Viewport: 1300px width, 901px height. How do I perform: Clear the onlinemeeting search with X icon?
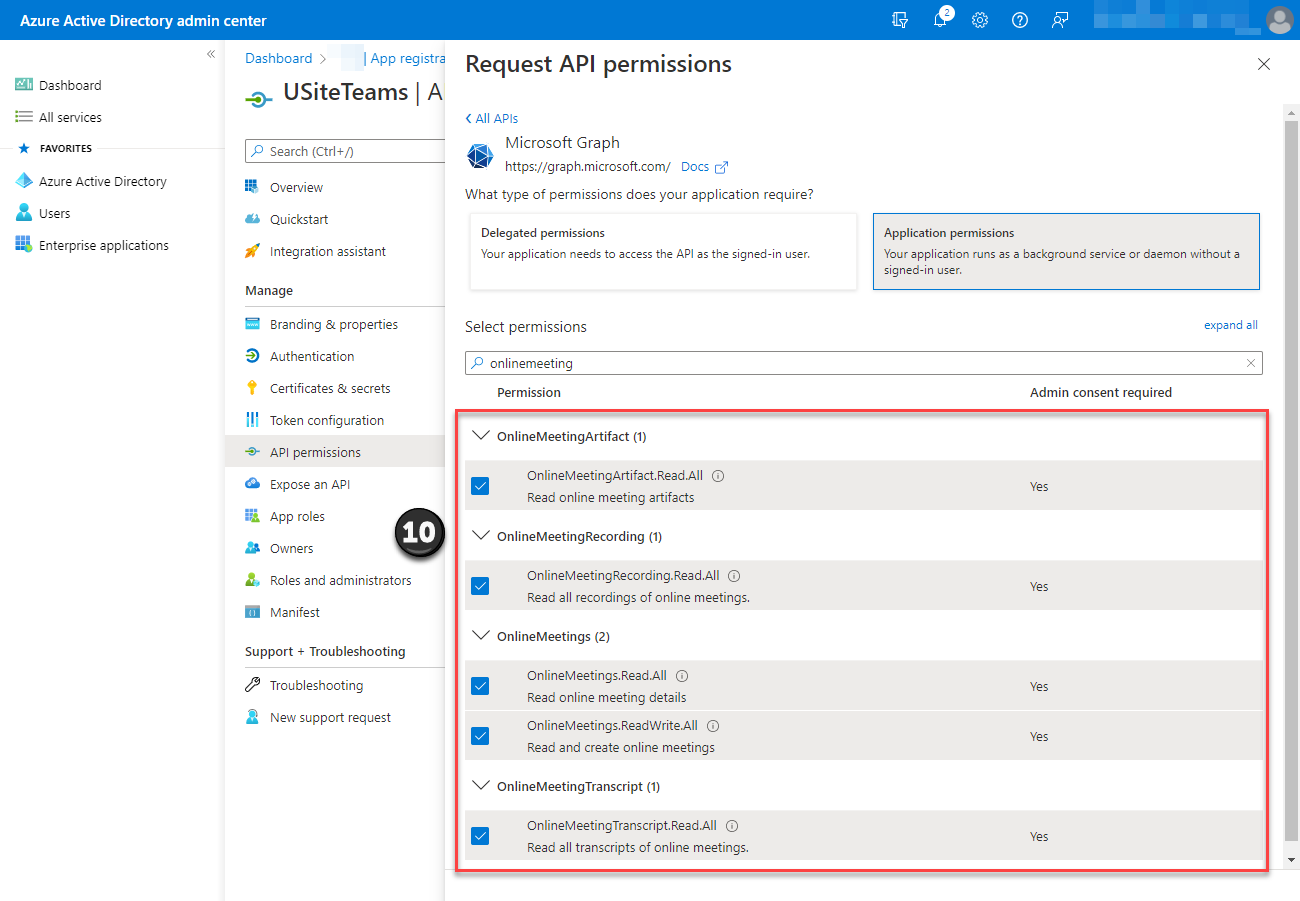tap(1250, 363)
